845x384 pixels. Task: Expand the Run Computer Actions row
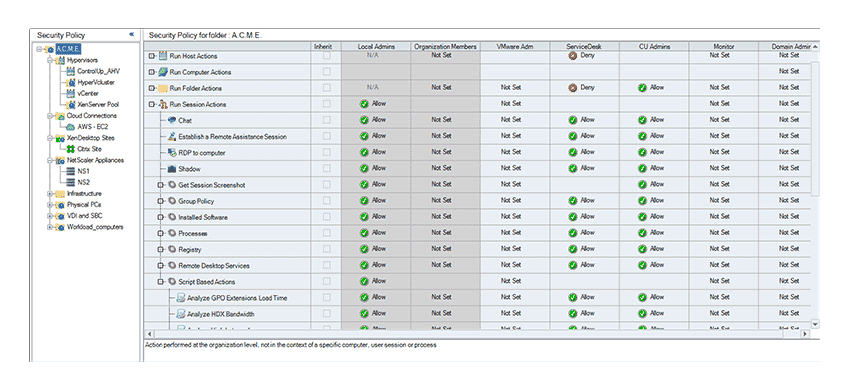pos(151,72)
